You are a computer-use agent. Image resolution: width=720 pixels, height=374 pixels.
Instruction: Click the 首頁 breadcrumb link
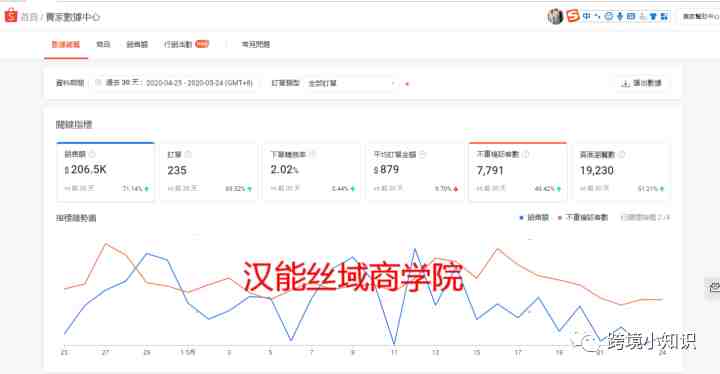tap(29, 17)
